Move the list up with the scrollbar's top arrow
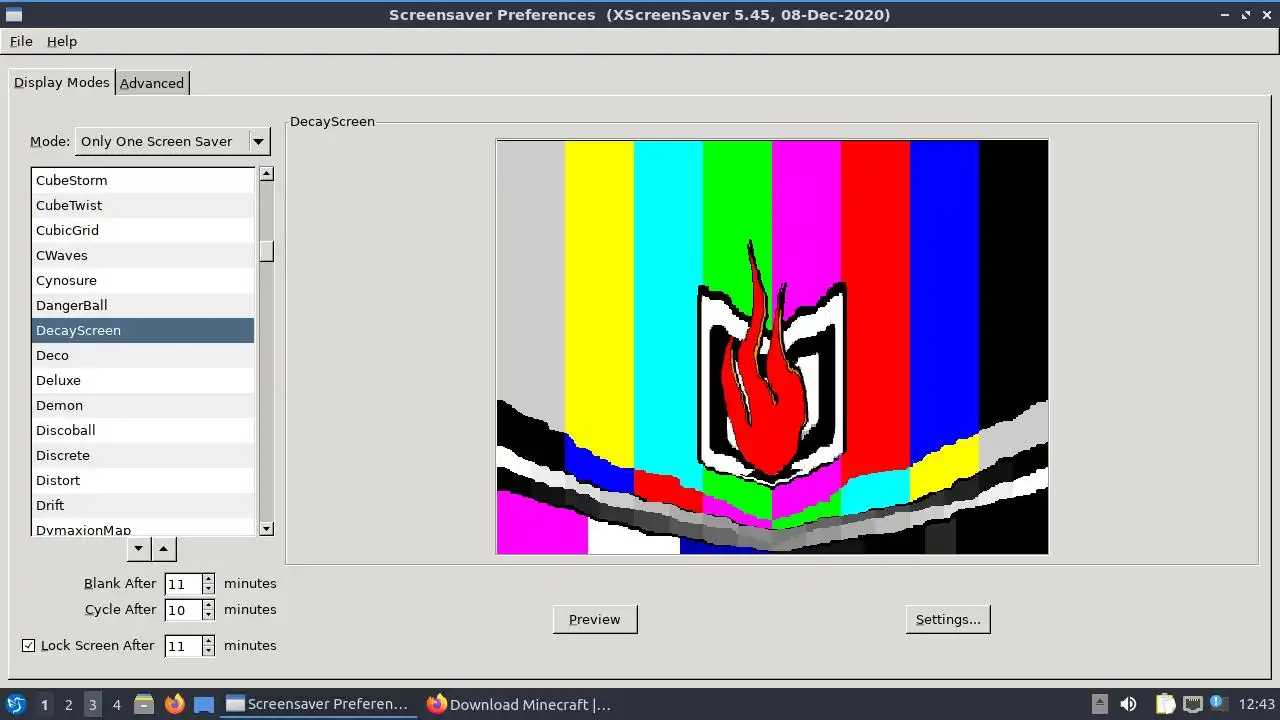Viewport: 1280px width, 720px height. [266, 174]
